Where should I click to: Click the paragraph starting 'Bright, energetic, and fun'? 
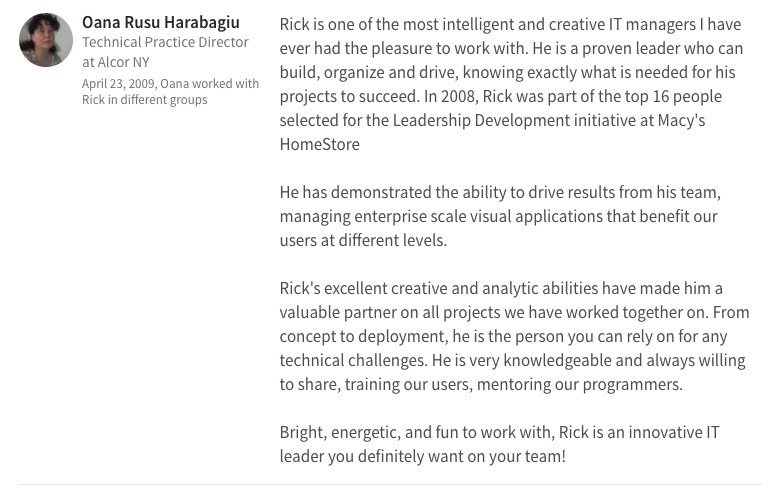pyautogui.click(x=499, y=432)
